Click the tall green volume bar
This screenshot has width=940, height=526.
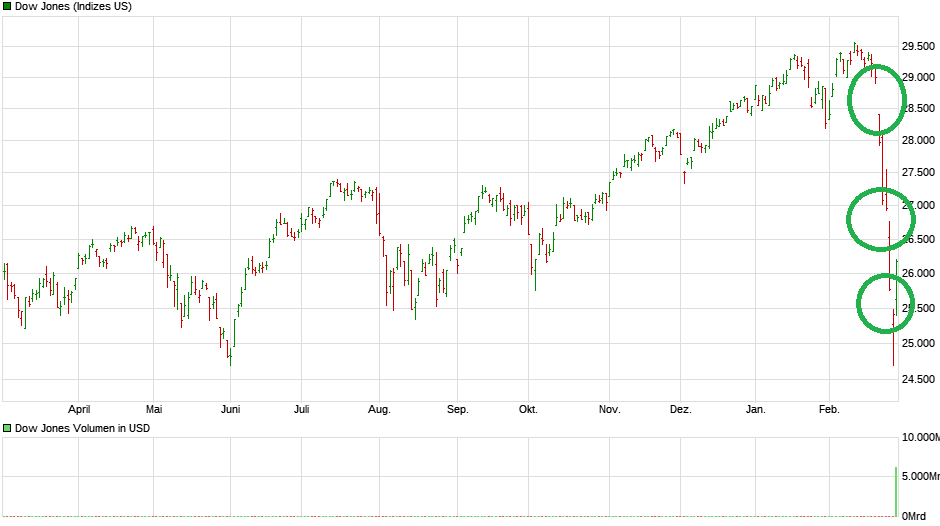pos(895,491)
